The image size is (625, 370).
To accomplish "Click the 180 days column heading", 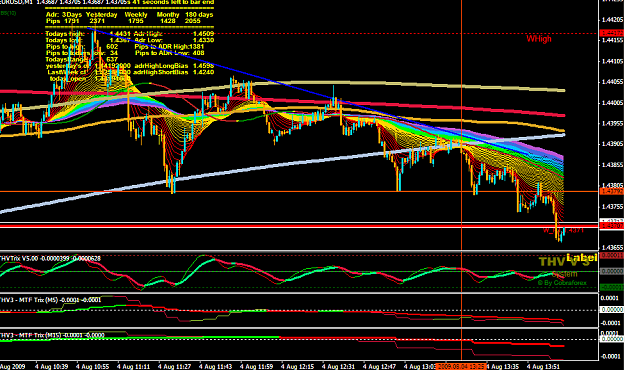I will pos(199,15).
